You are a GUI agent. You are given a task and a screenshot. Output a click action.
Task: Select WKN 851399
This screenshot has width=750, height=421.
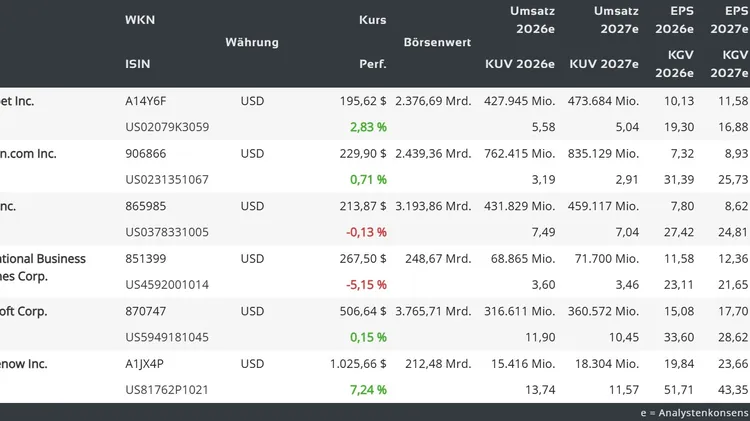pos(145,259)
